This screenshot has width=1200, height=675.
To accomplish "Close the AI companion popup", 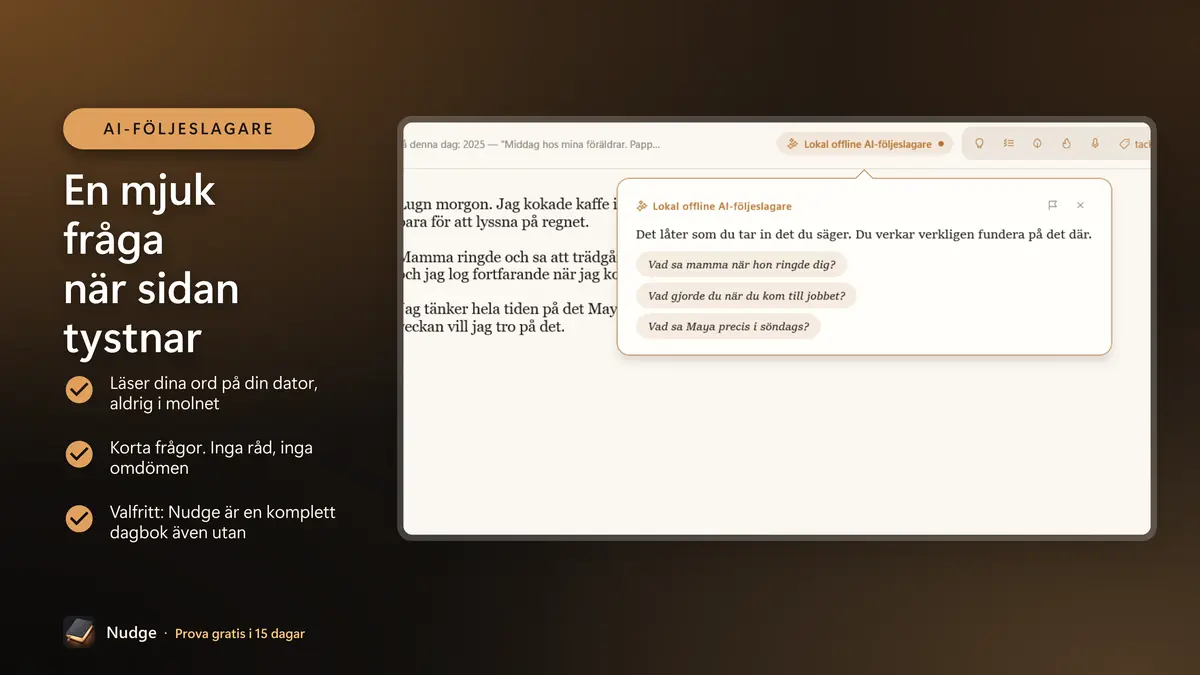I will pyautogui.click(x=1080, y=205).
